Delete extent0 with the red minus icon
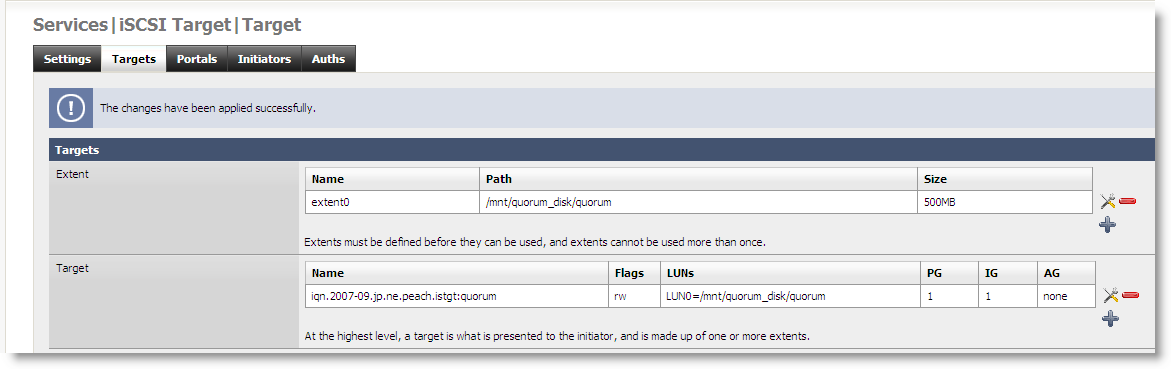1171x369 pixels. 1128,202
